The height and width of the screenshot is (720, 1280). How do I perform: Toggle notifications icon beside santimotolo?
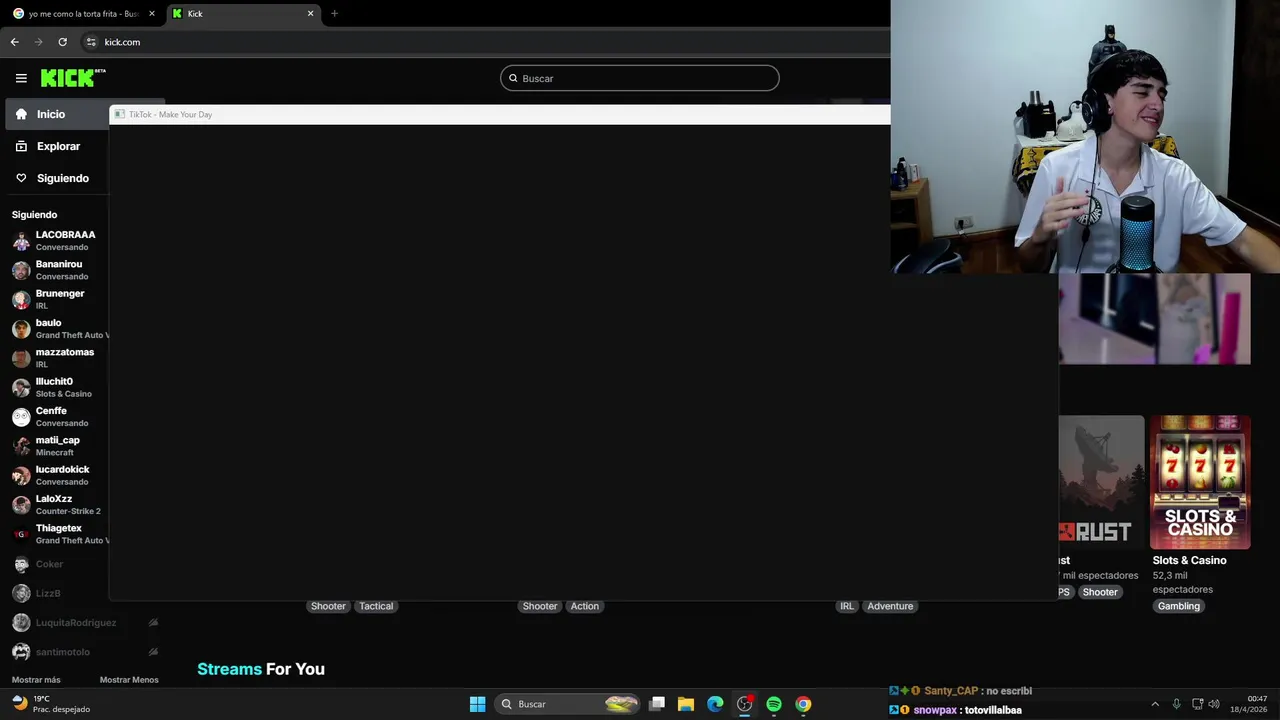(x=153, y=652)
